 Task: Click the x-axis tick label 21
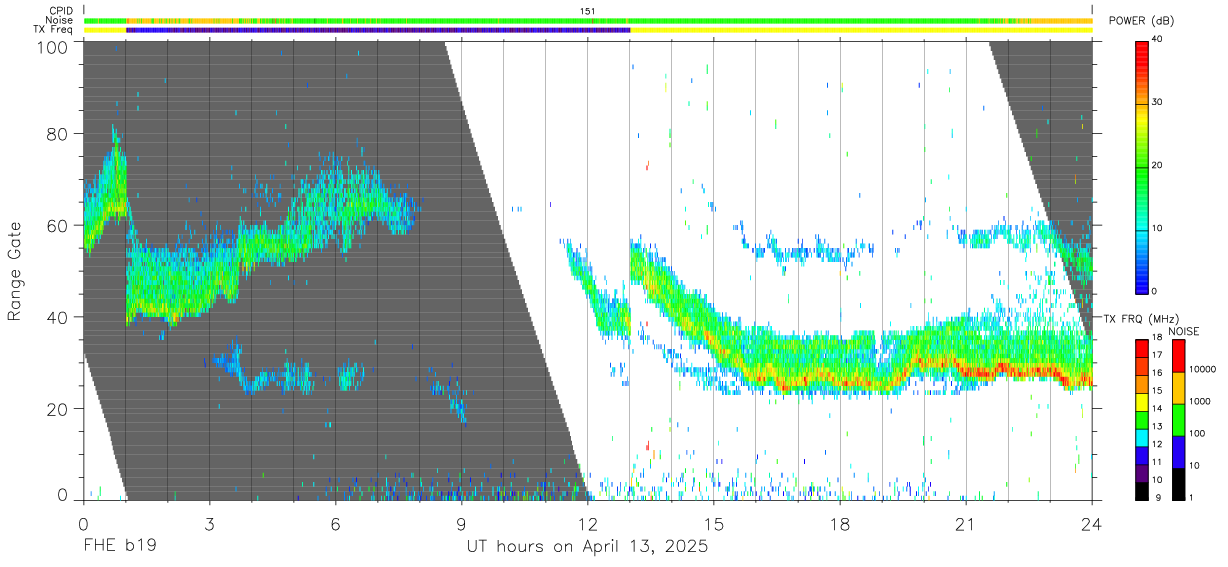(966, 524)
